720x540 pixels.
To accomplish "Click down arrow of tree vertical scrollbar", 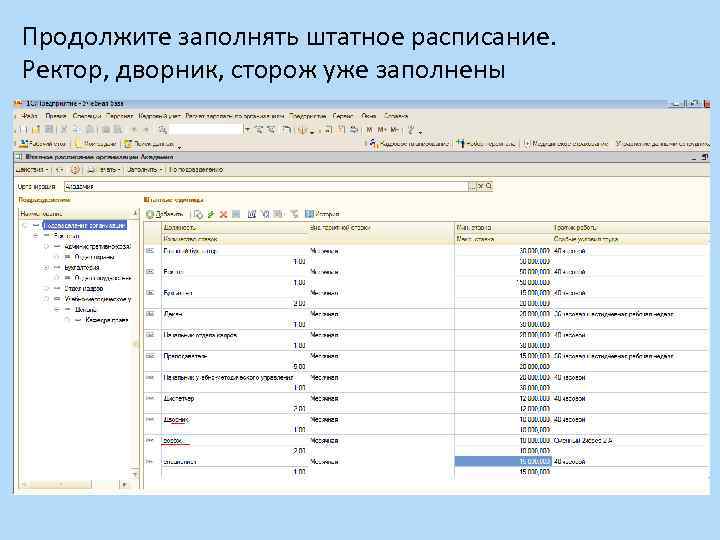I will click(135, 474).
